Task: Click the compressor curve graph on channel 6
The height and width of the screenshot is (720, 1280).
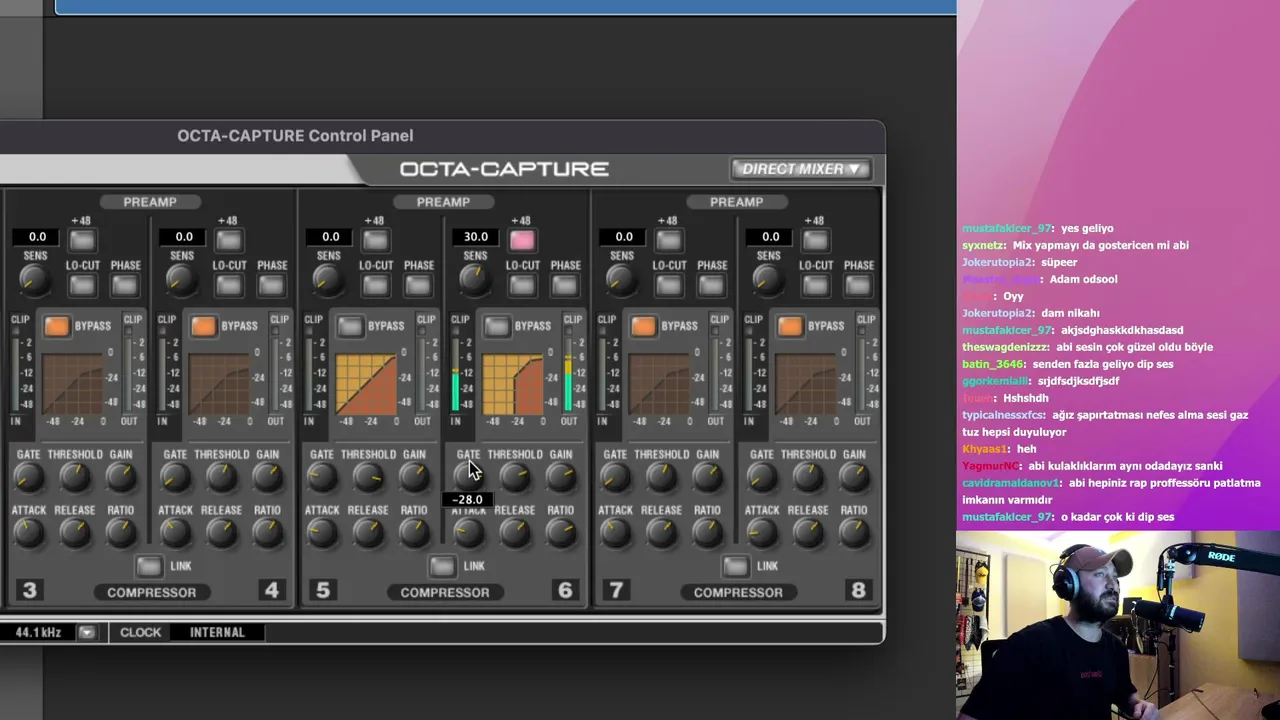Action: (x=513, y=384)
